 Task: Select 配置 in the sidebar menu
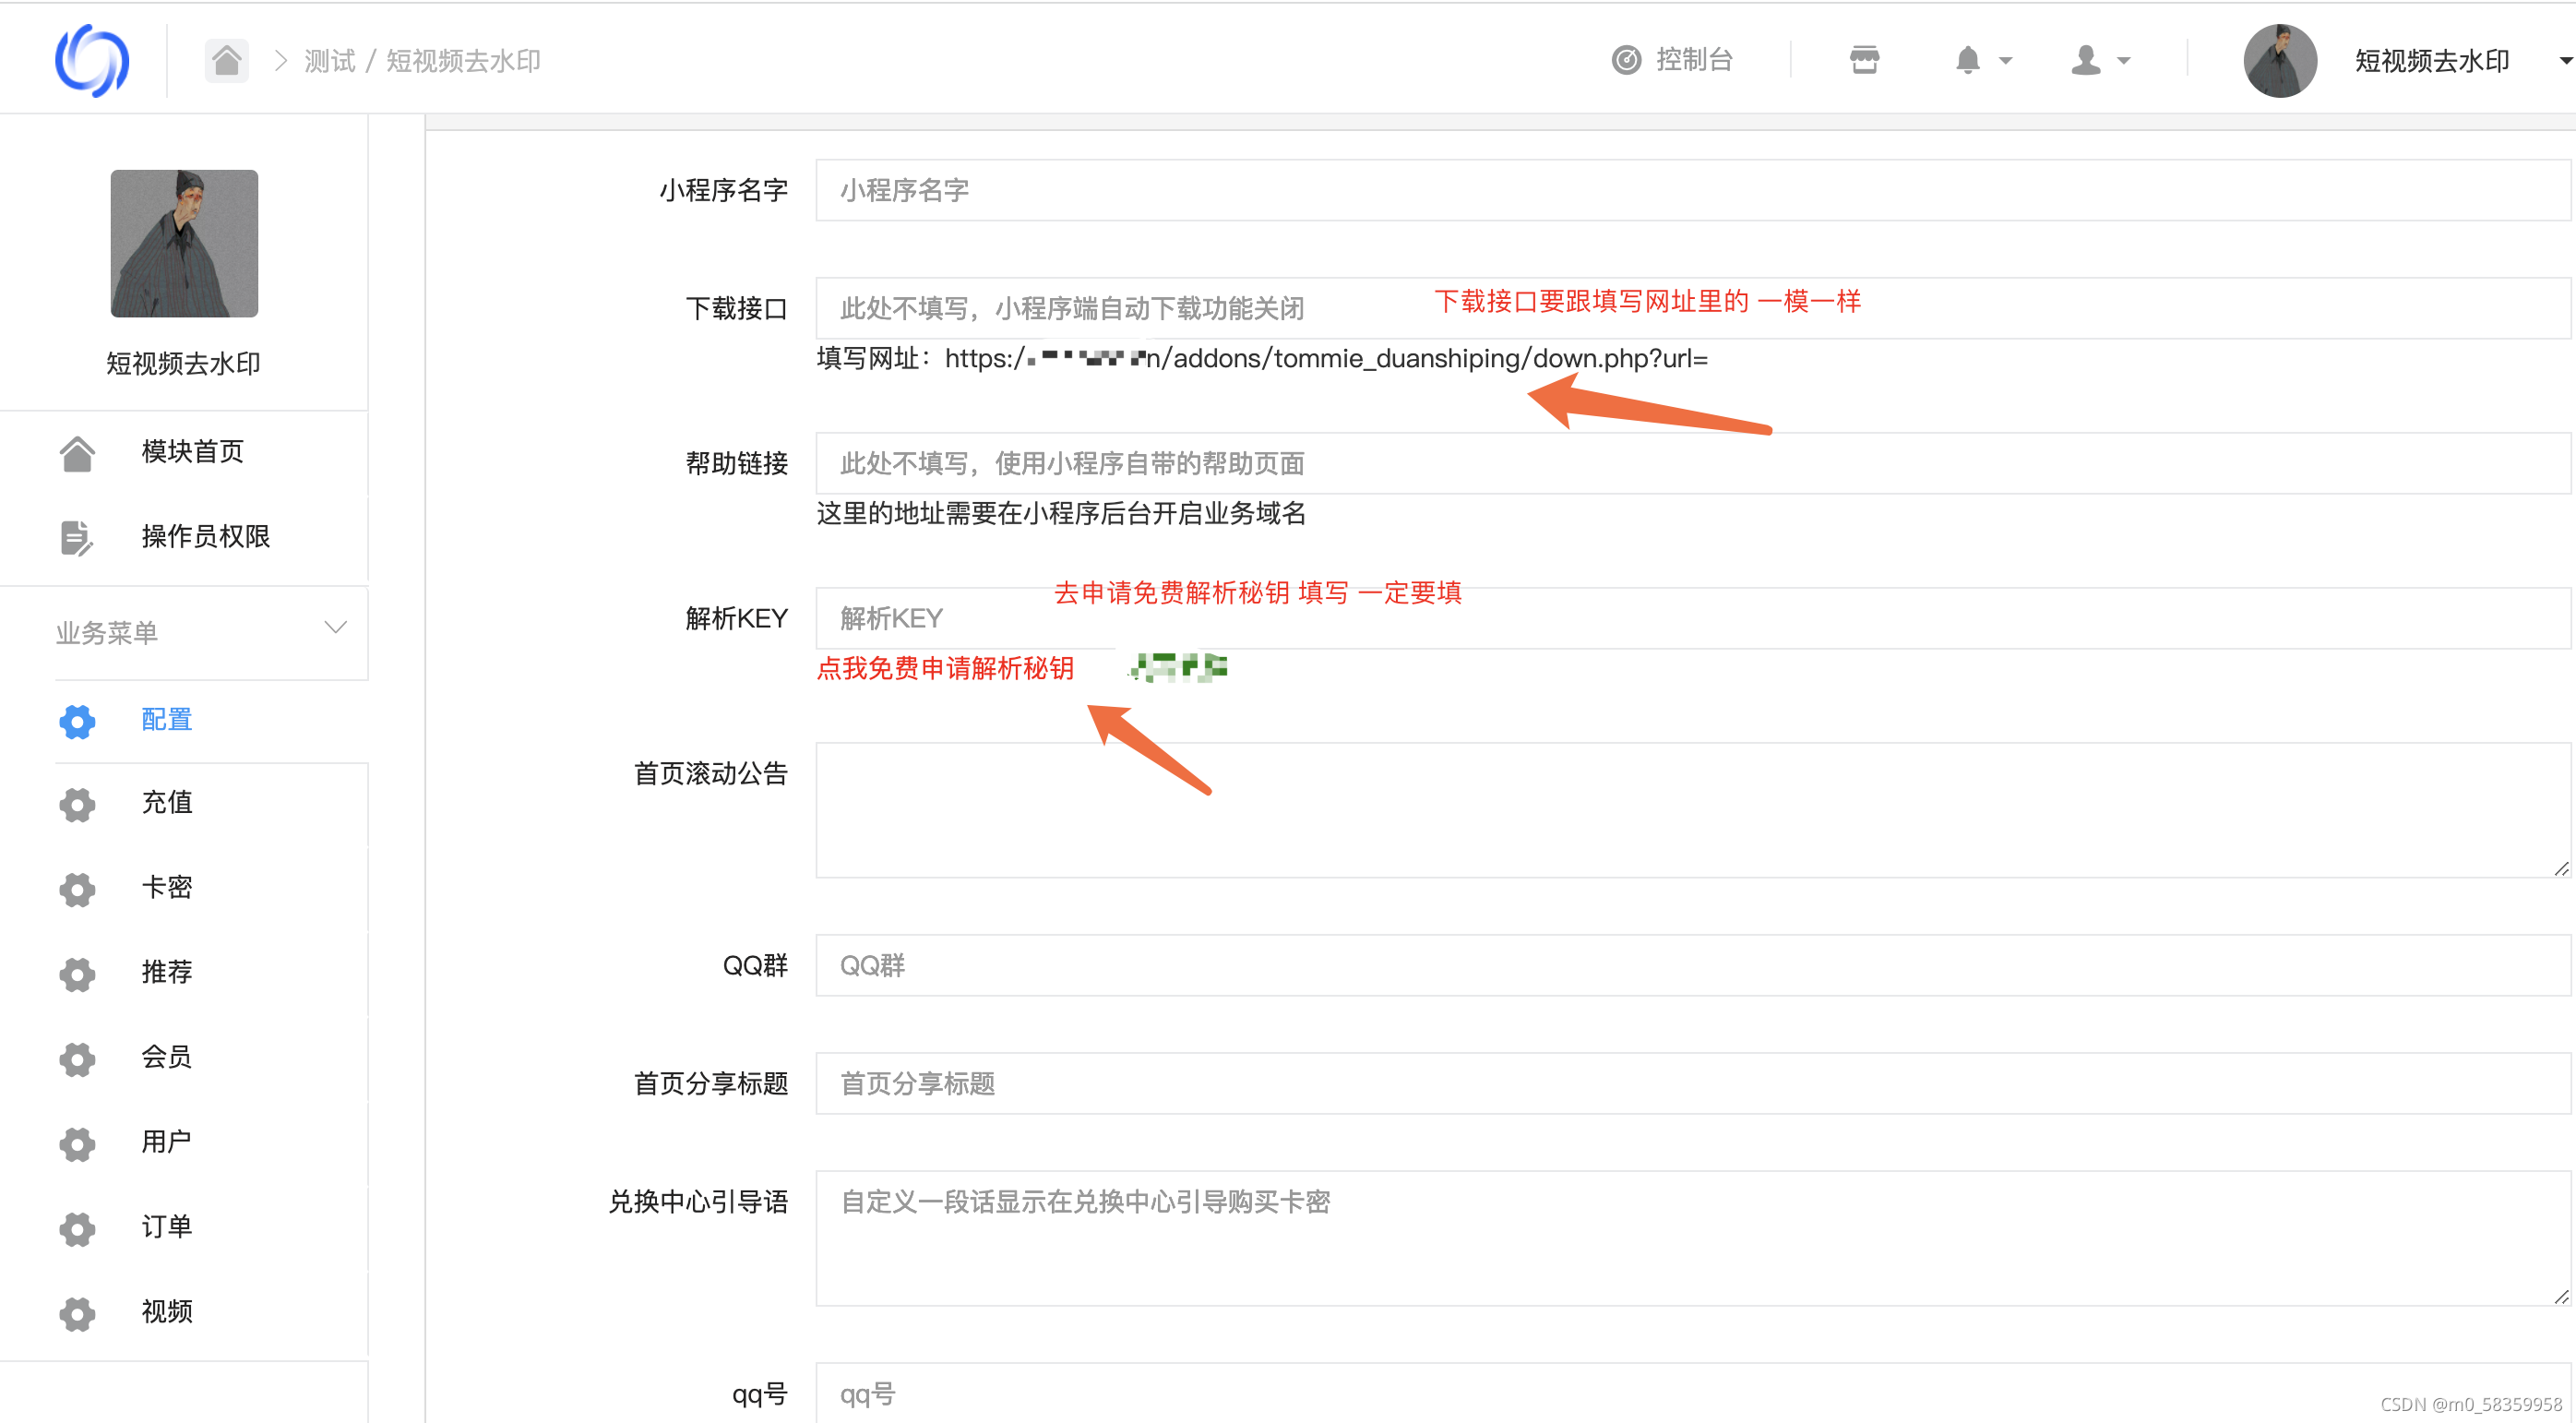coord(166,719)
